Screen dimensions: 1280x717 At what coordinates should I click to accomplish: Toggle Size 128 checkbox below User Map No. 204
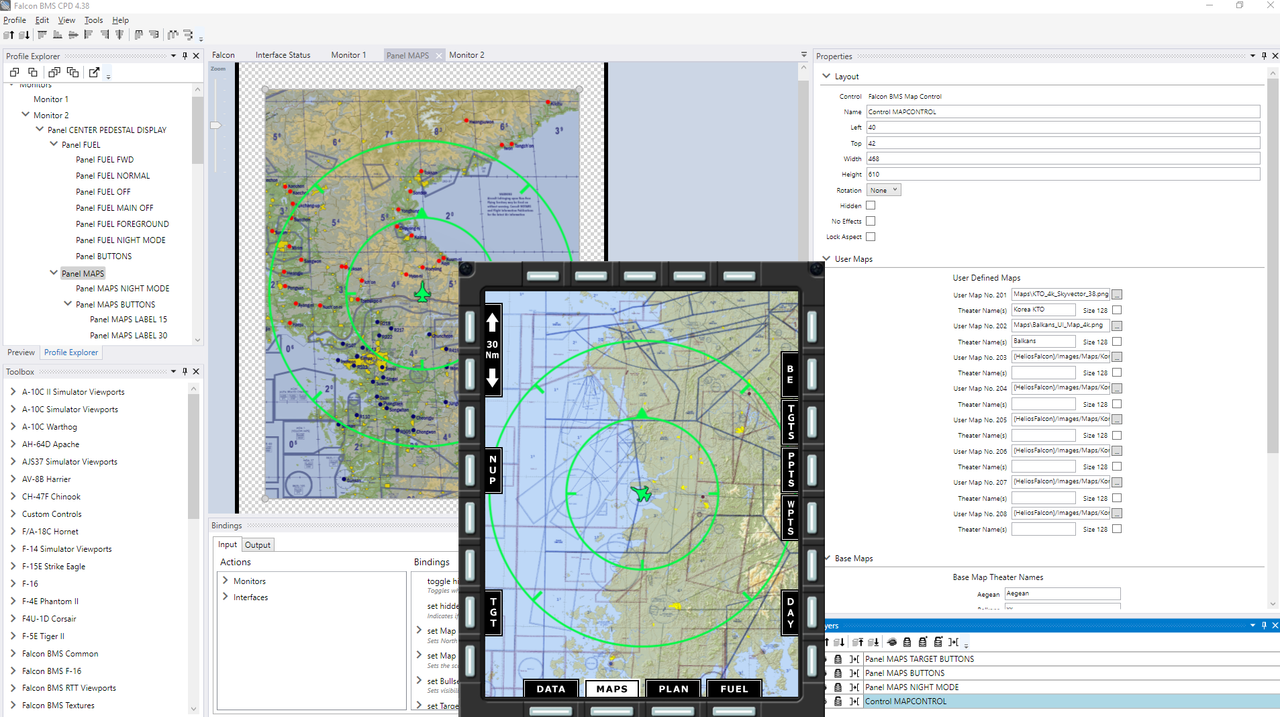point(1117,404)
